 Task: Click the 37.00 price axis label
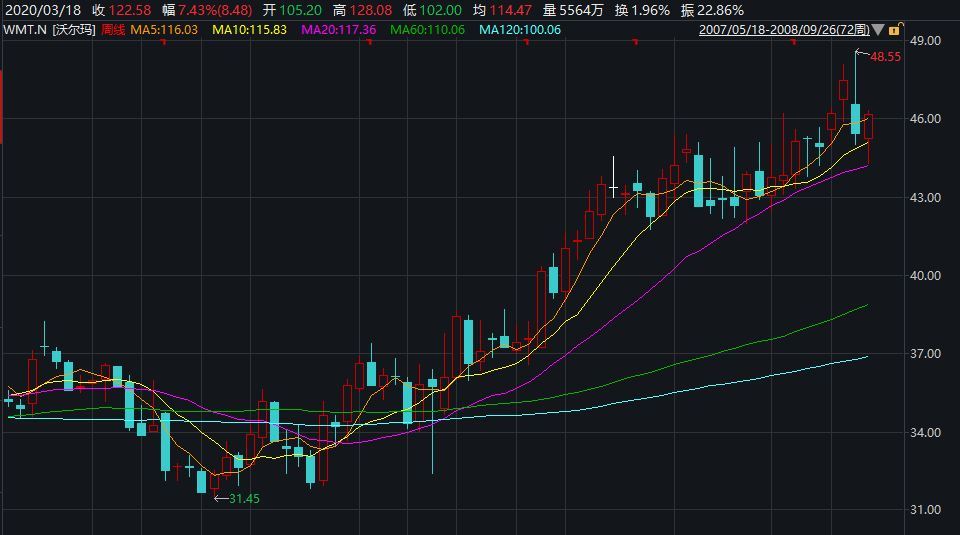[x=925, y=354]
